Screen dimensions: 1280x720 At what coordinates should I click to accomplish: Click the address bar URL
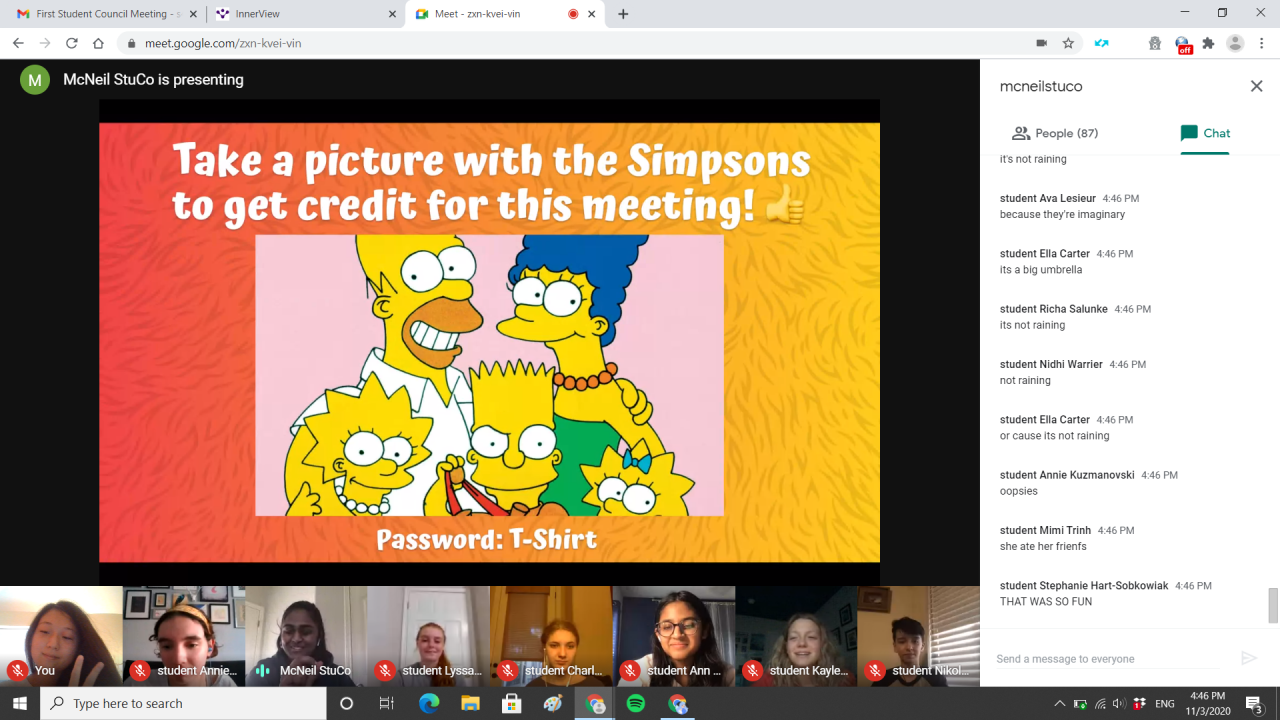[223, 43]
